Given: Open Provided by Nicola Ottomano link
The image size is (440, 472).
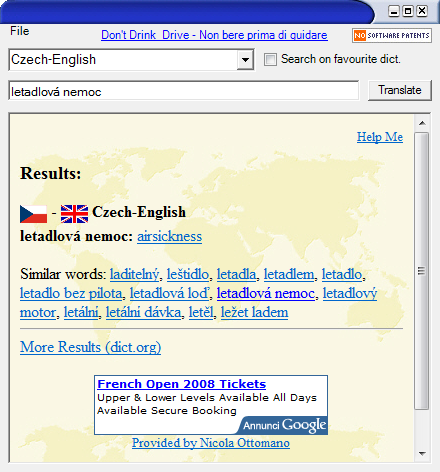Looking at the screenshot, I should pyautogui.click(x=211, y=443).
